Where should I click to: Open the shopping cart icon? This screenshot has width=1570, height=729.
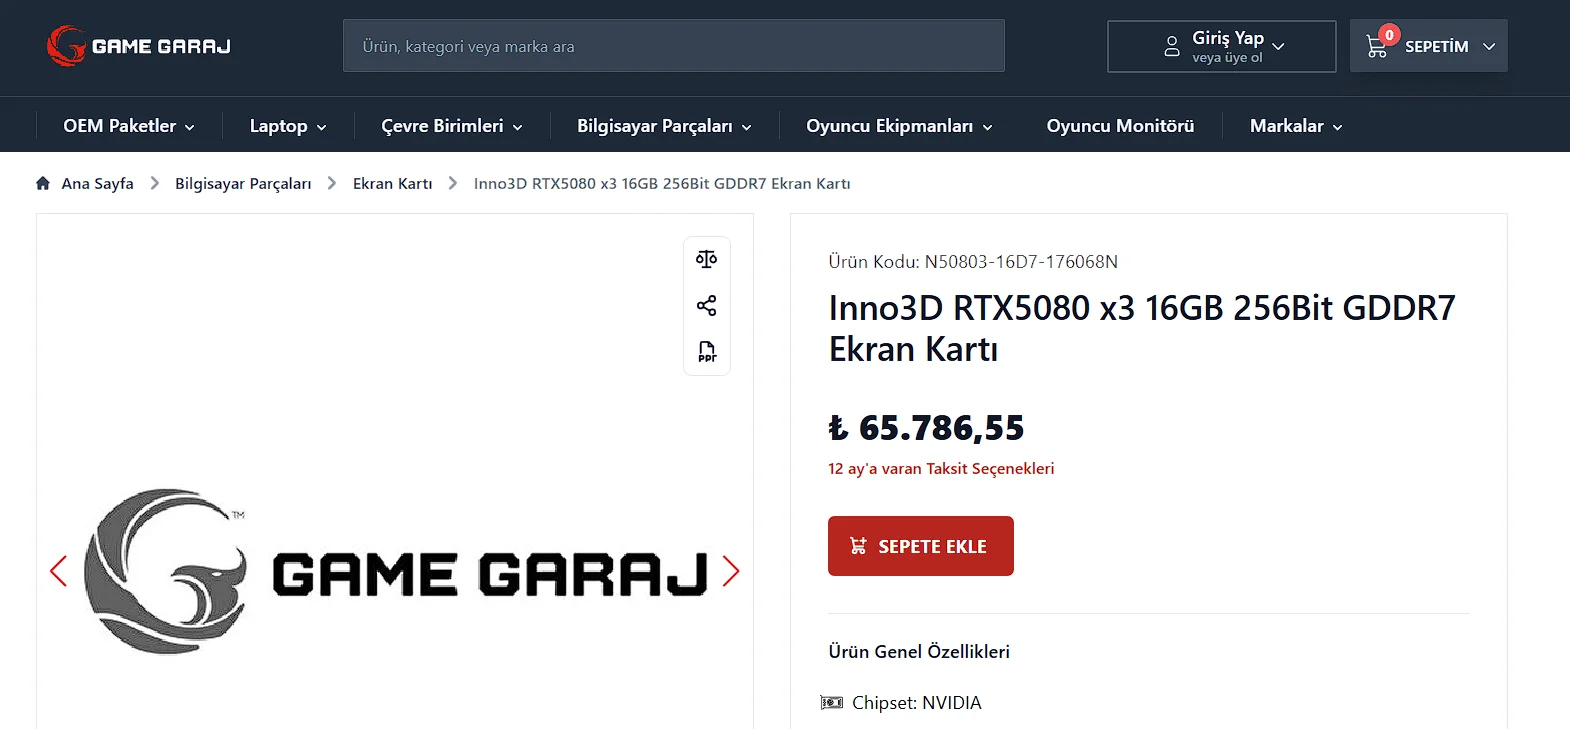click(x=1377, y=46)
